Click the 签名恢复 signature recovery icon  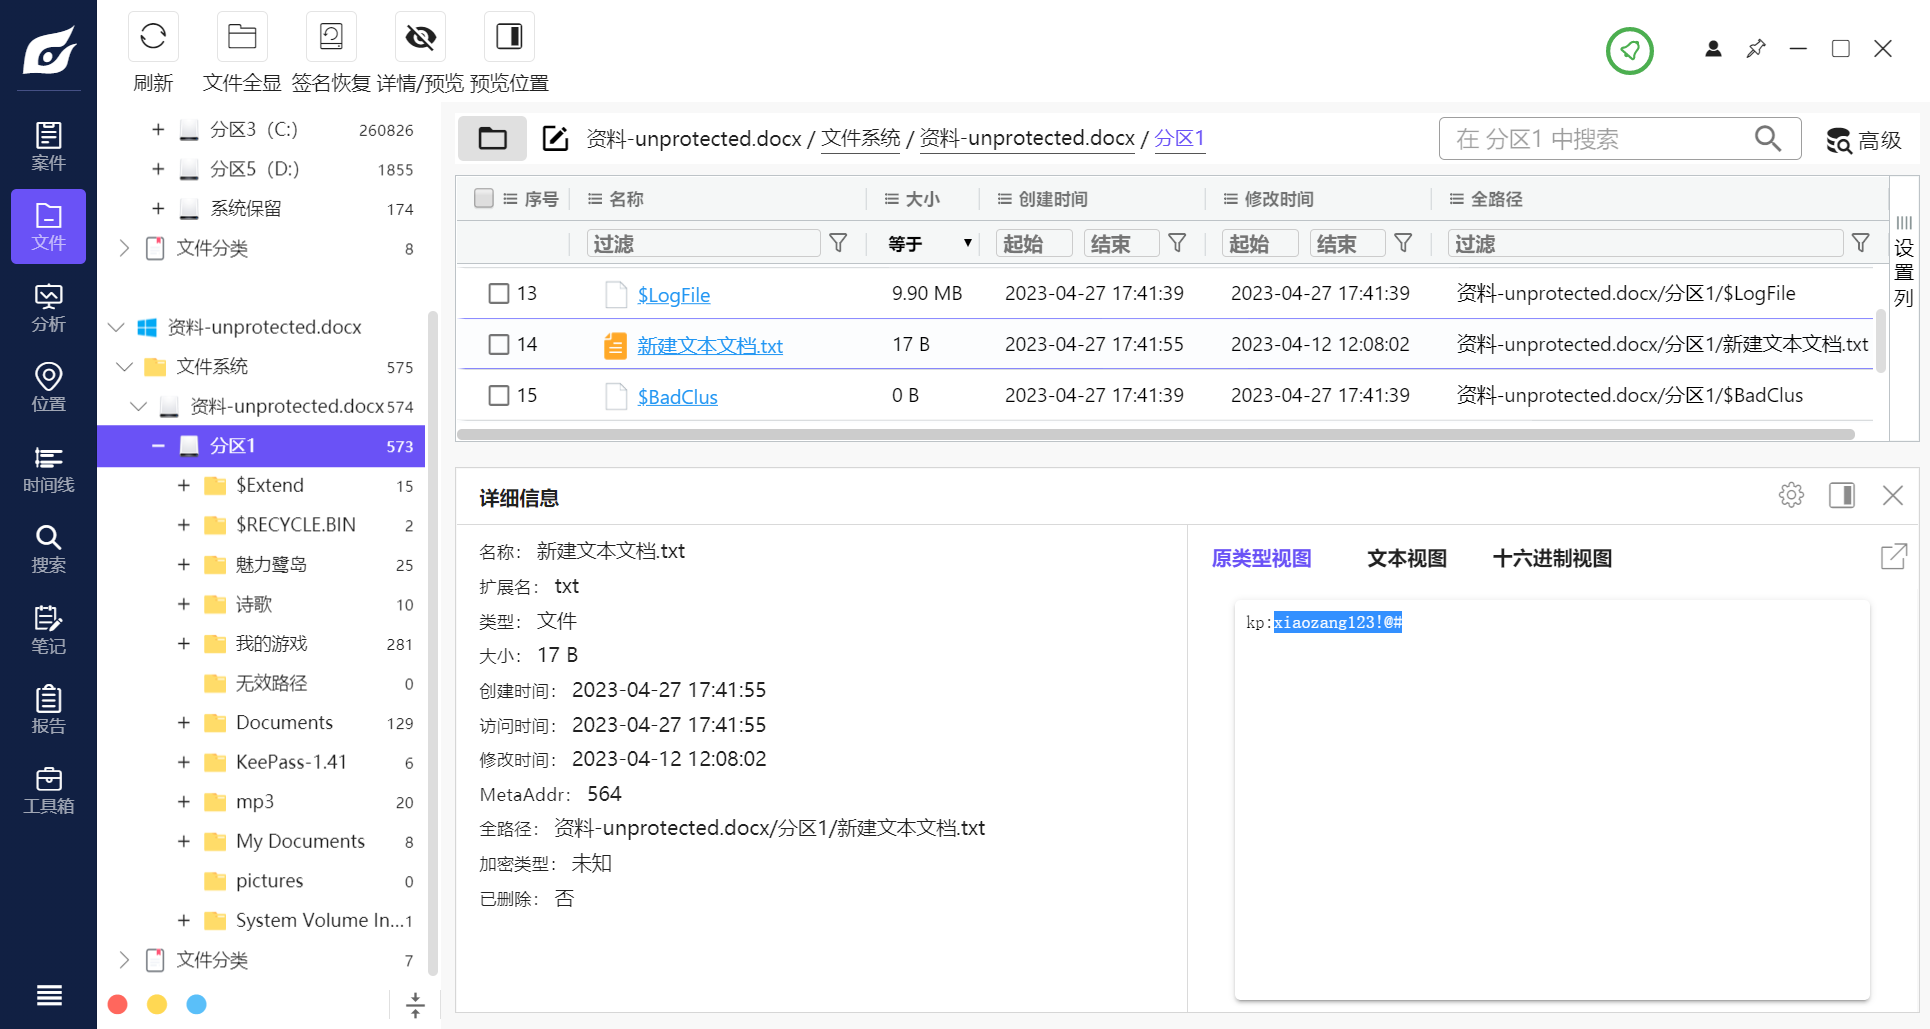pyautogui.click(x=331, y=37)
